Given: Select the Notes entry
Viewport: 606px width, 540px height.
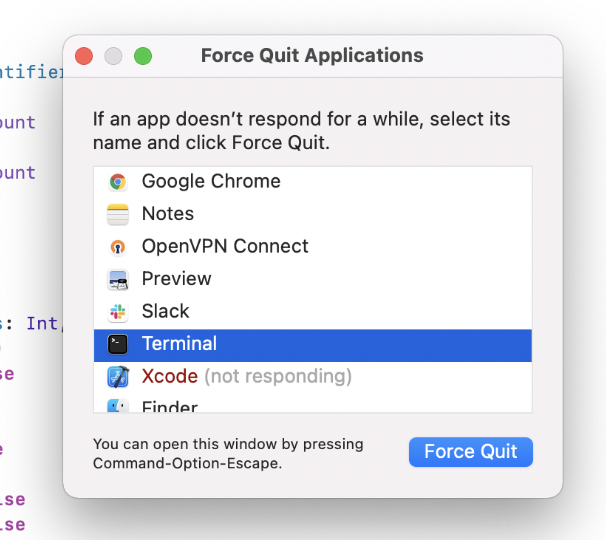Looking at the screenshot, I should point(168,214).
